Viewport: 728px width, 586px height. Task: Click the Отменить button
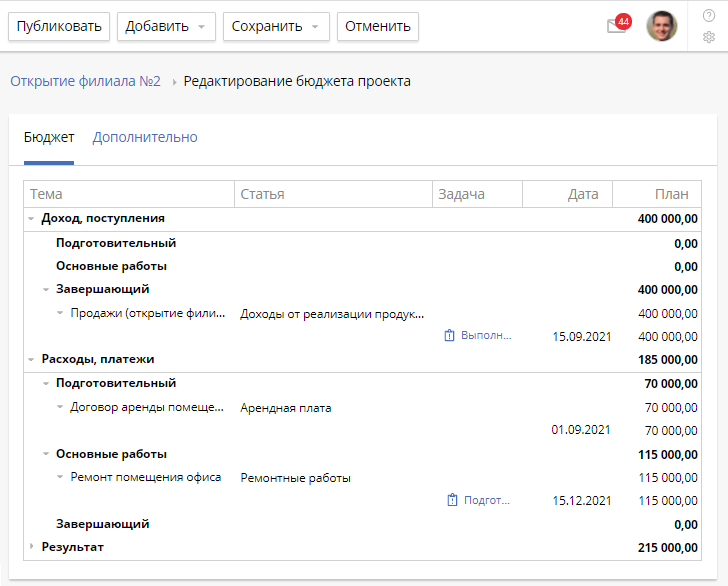coord(377,27)
